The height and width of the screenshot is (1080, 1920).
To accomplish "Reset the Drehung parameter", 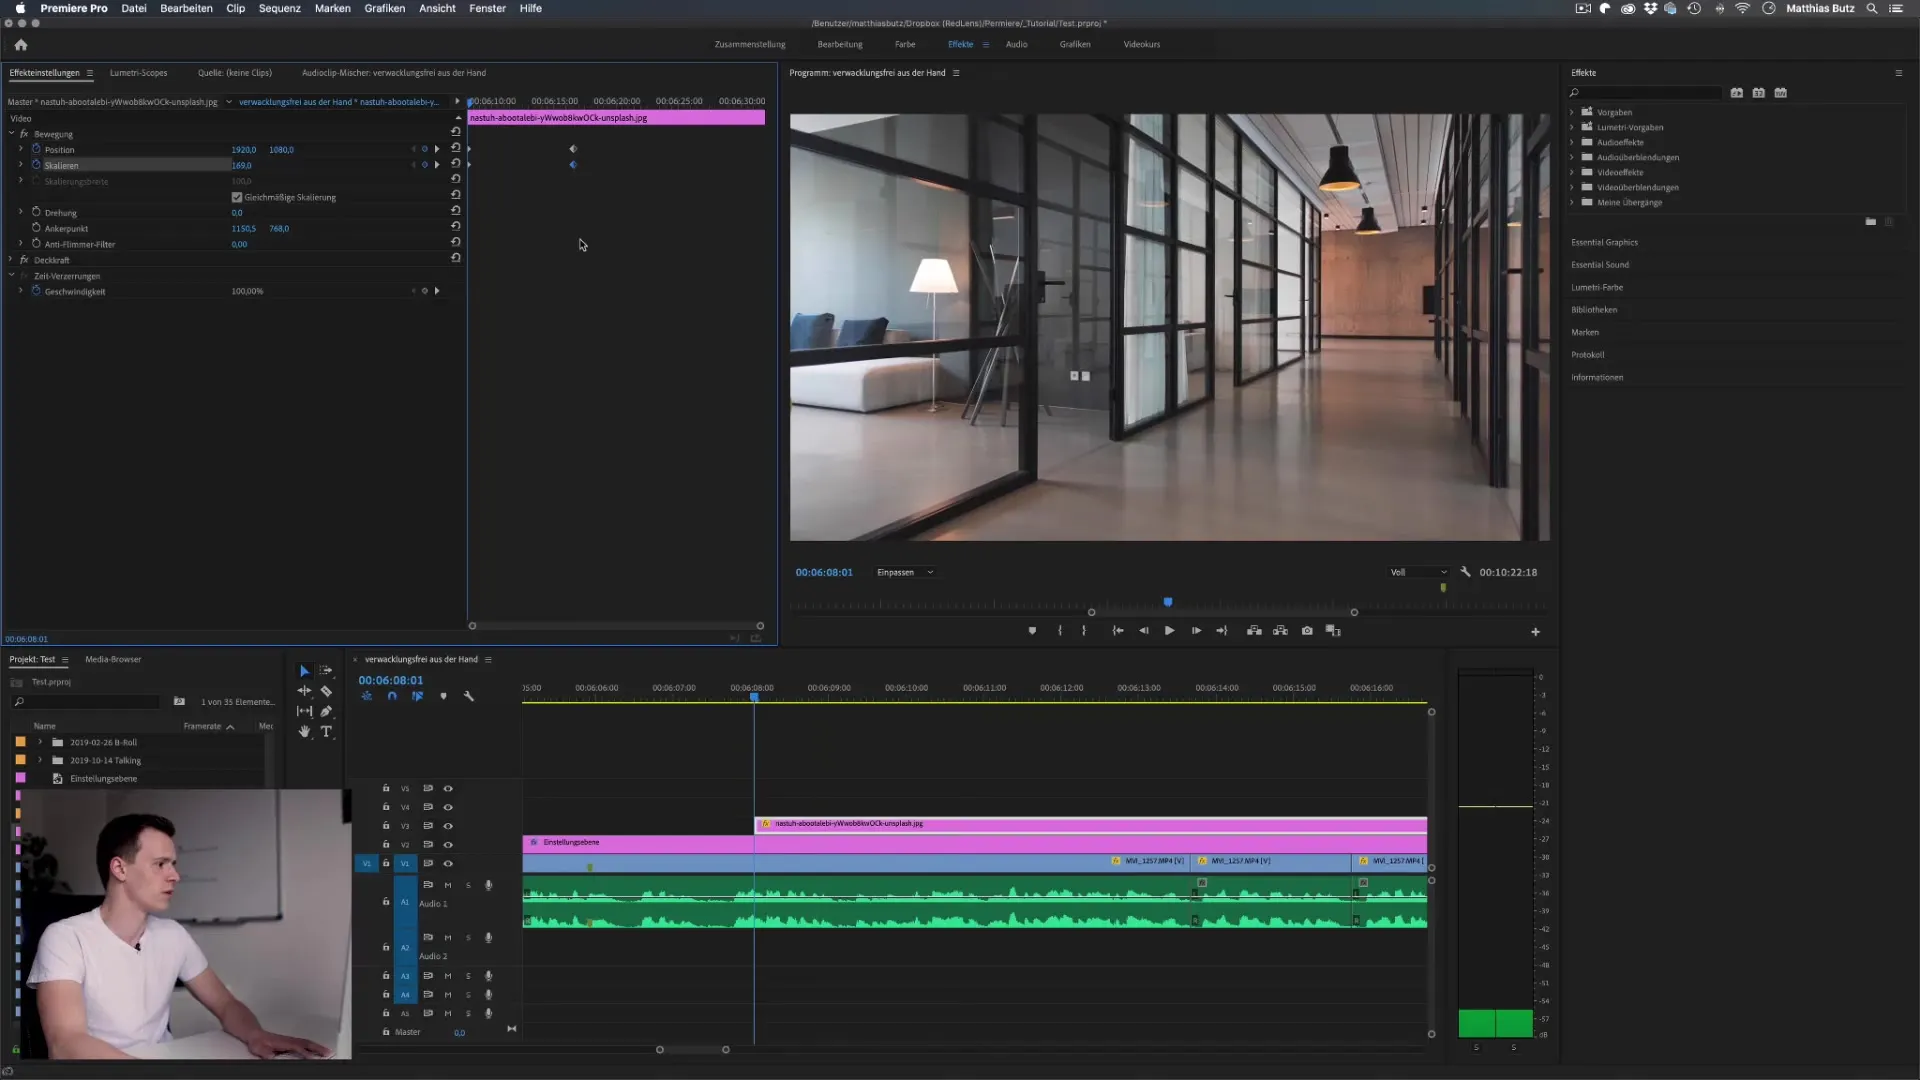I will pyautogui.click(x=455, y=211).
